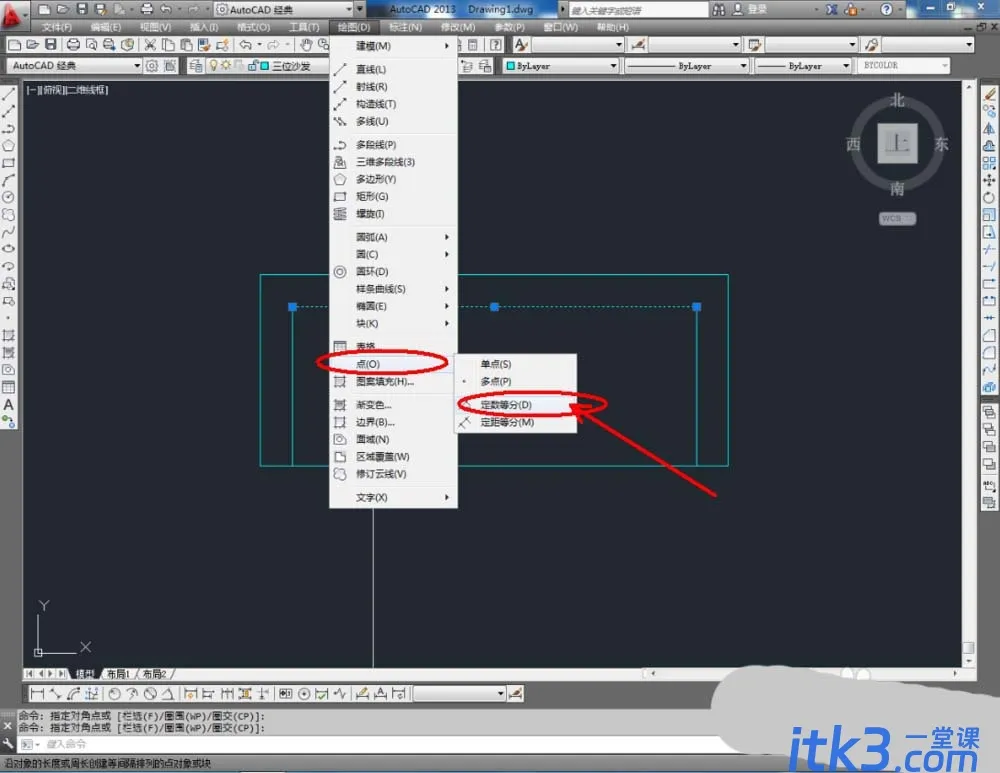Click the Move tool in the right toolbar
This screenshot has width=1000, height=773.
(989, 180)
